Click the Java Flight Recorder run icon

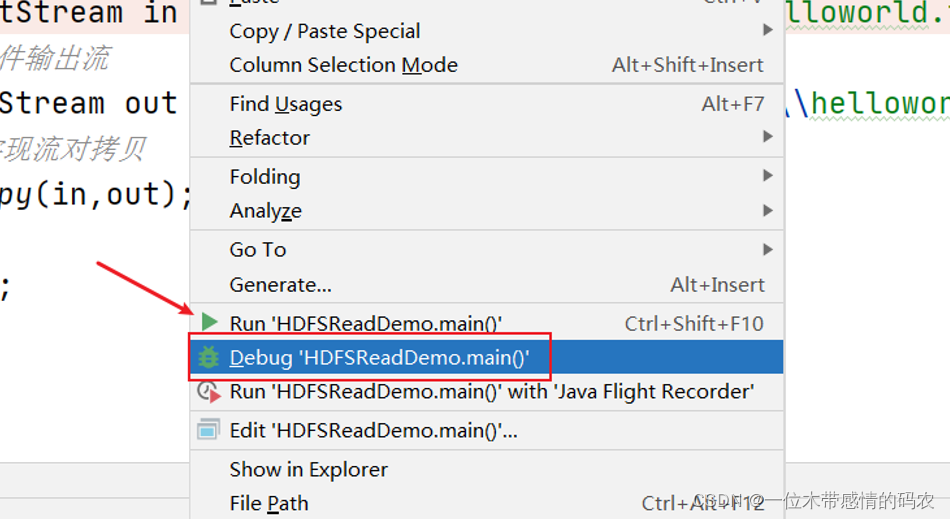(x=209, y=392)
